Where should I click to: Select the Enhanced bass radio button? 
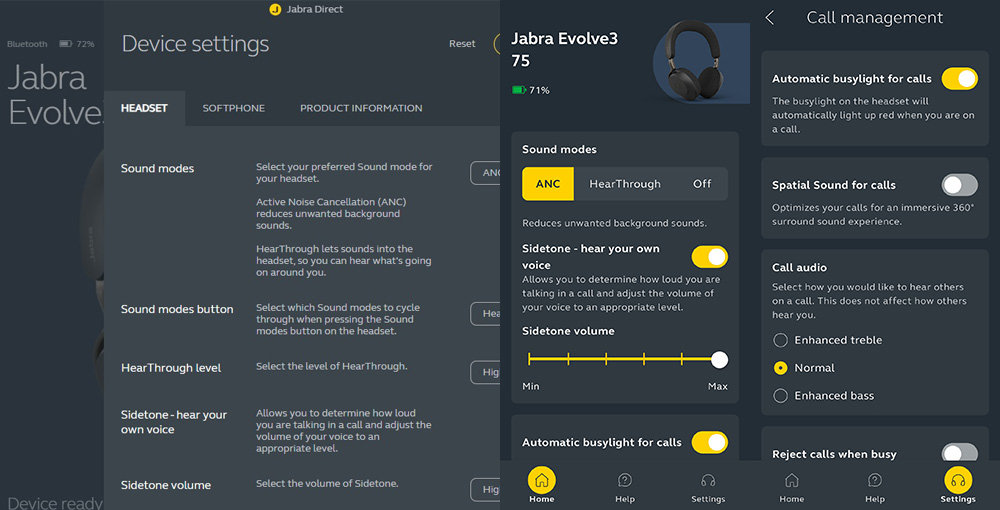pyautogui.click(x=780, y=396)
